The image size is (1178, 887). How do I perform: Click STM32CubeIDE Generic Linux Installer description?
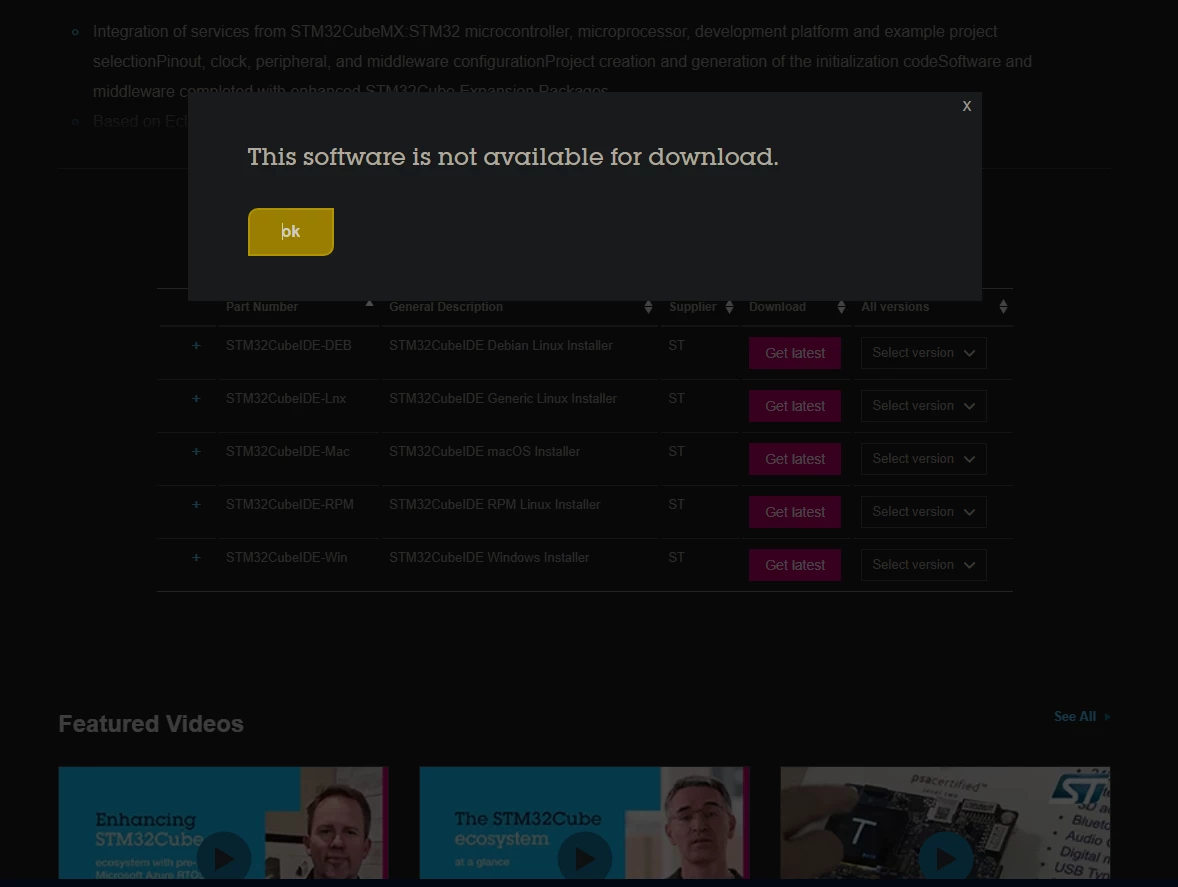point(503,399)
